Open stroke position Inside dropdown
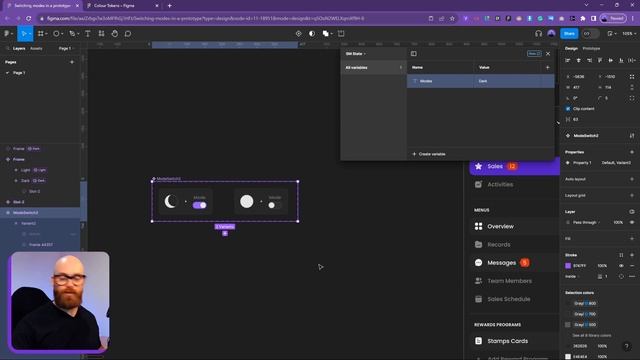 coord(572,276)
